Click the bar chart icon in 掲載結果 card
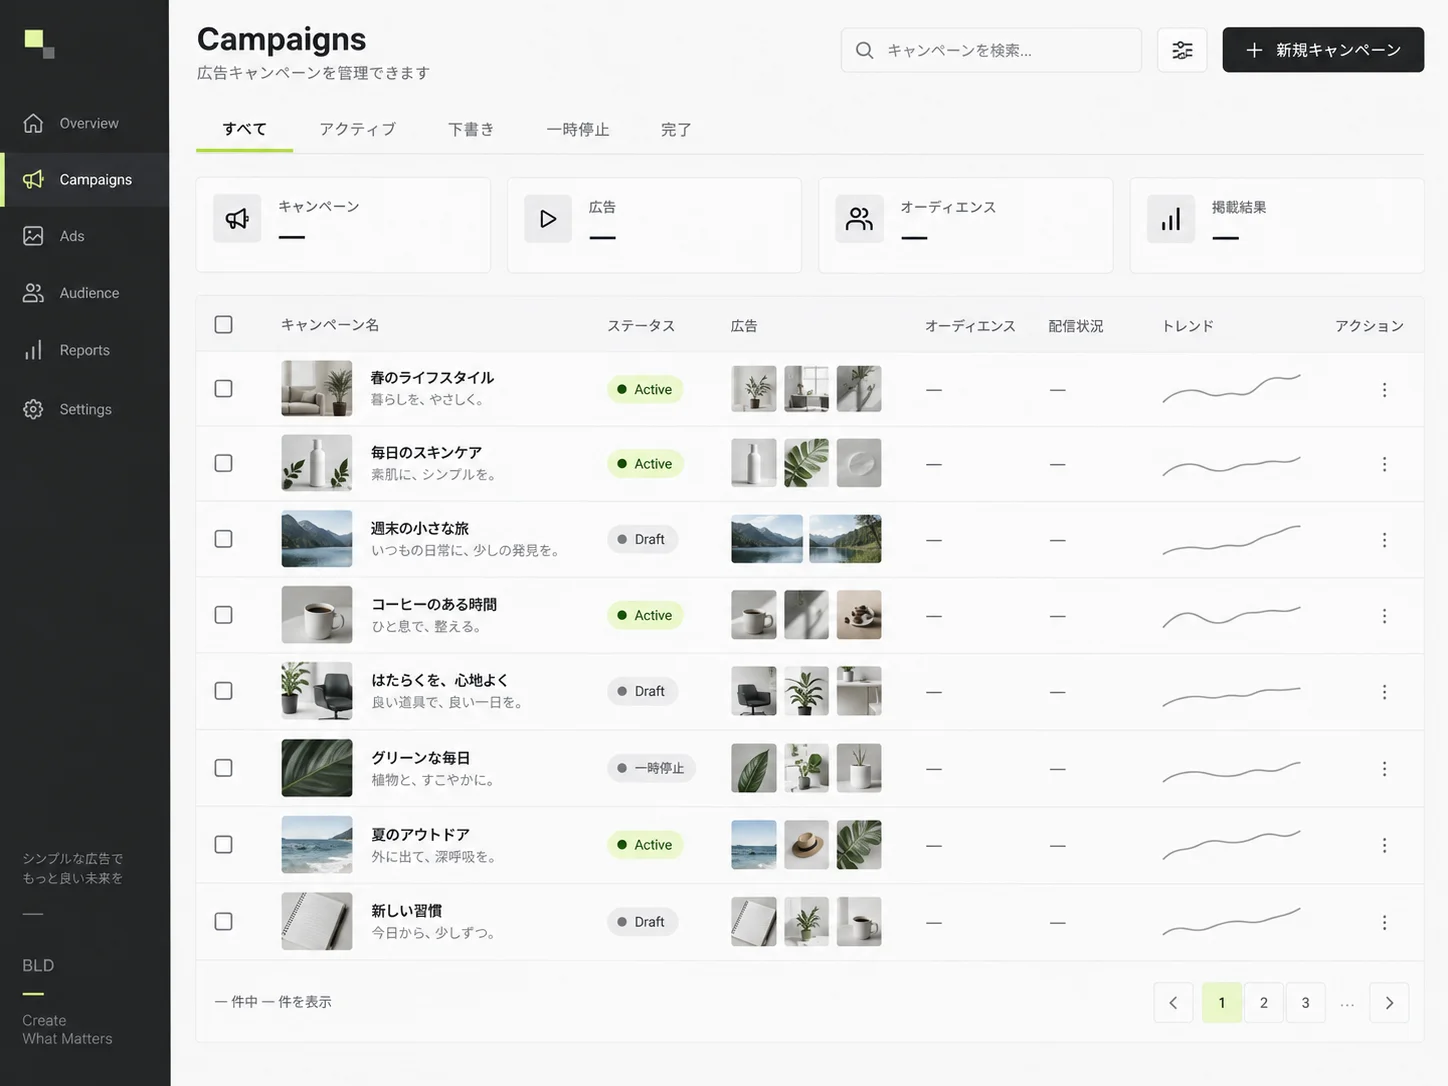The width and height of the screenshot is (1448, 1086). click(1171, 219)
